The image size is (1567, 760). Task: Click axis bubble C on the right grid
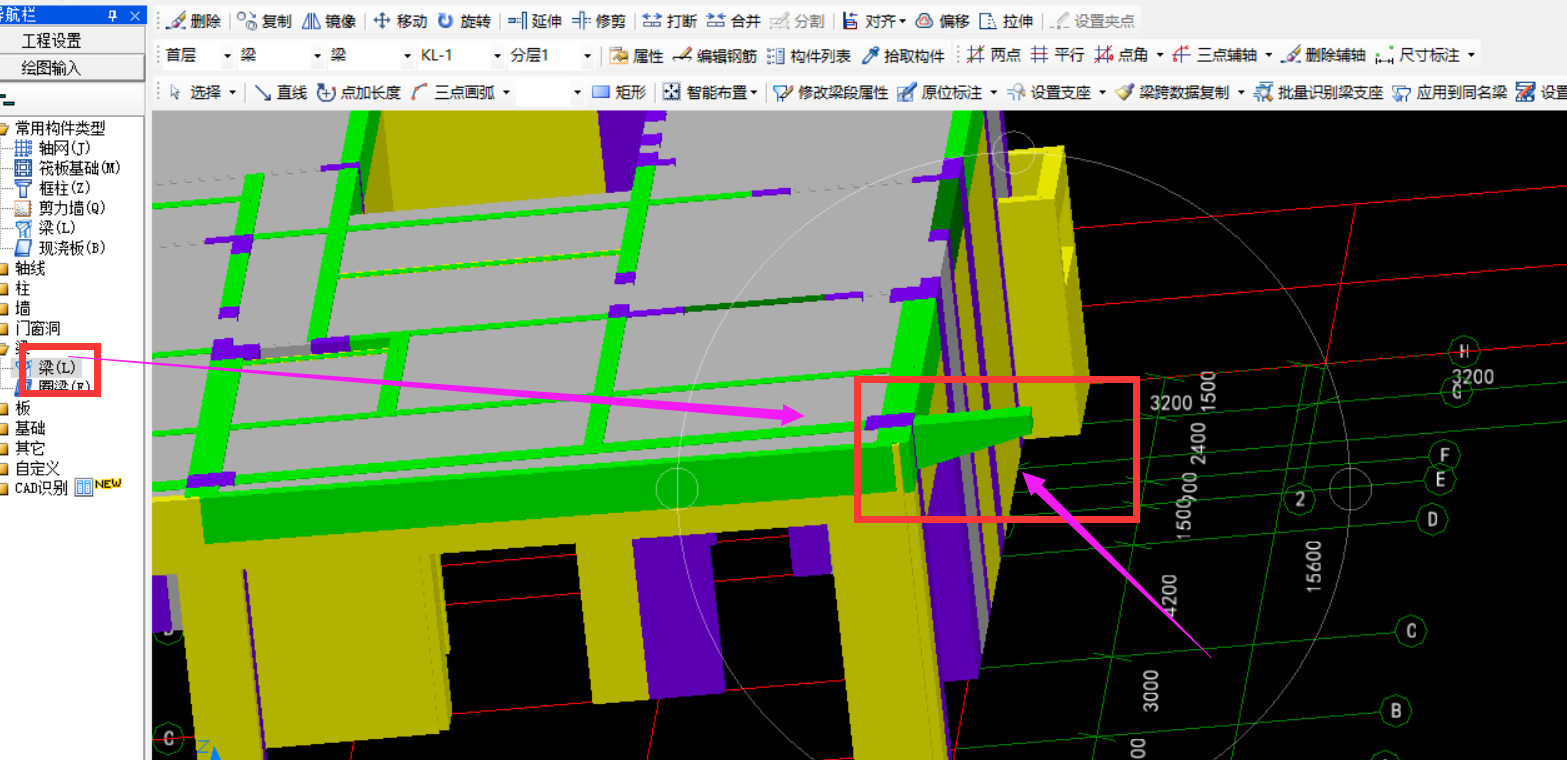[x=1412, y=631]
